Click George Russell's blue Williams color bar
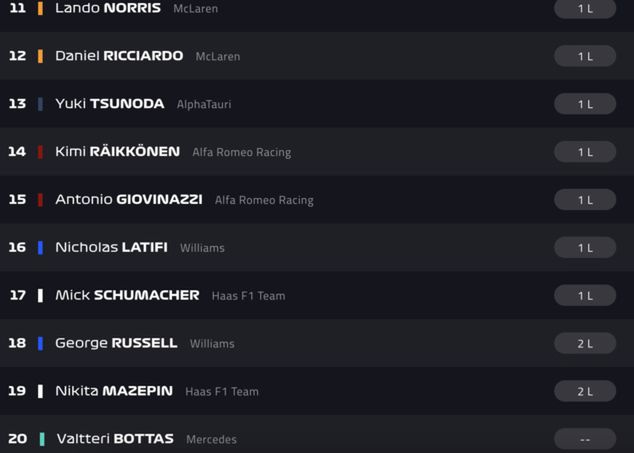The height and width of the screenshot is (453, 634). pyautogui.click(x=40, y=343)
